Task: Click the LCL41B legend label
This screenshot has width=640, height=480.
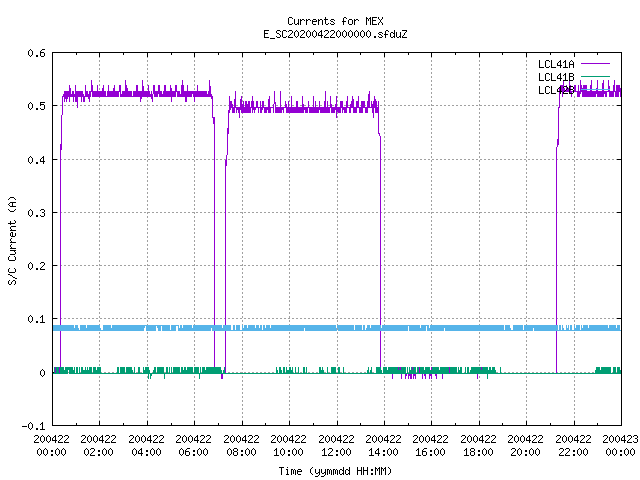Action: pyautogui.click(x=556, y=77)
